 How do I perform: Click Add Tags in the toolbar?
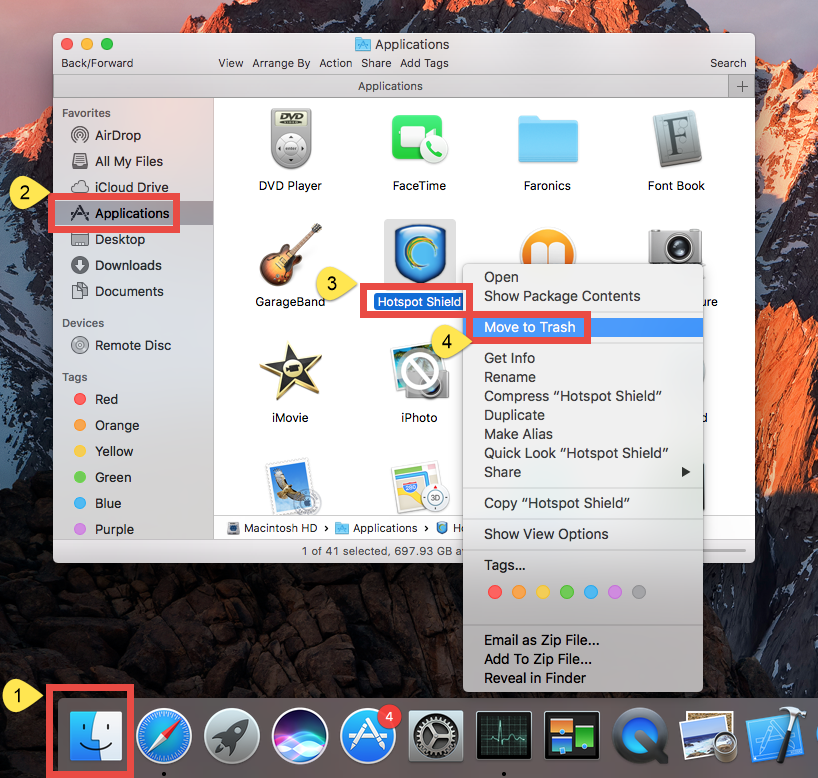tap(424, 62)
